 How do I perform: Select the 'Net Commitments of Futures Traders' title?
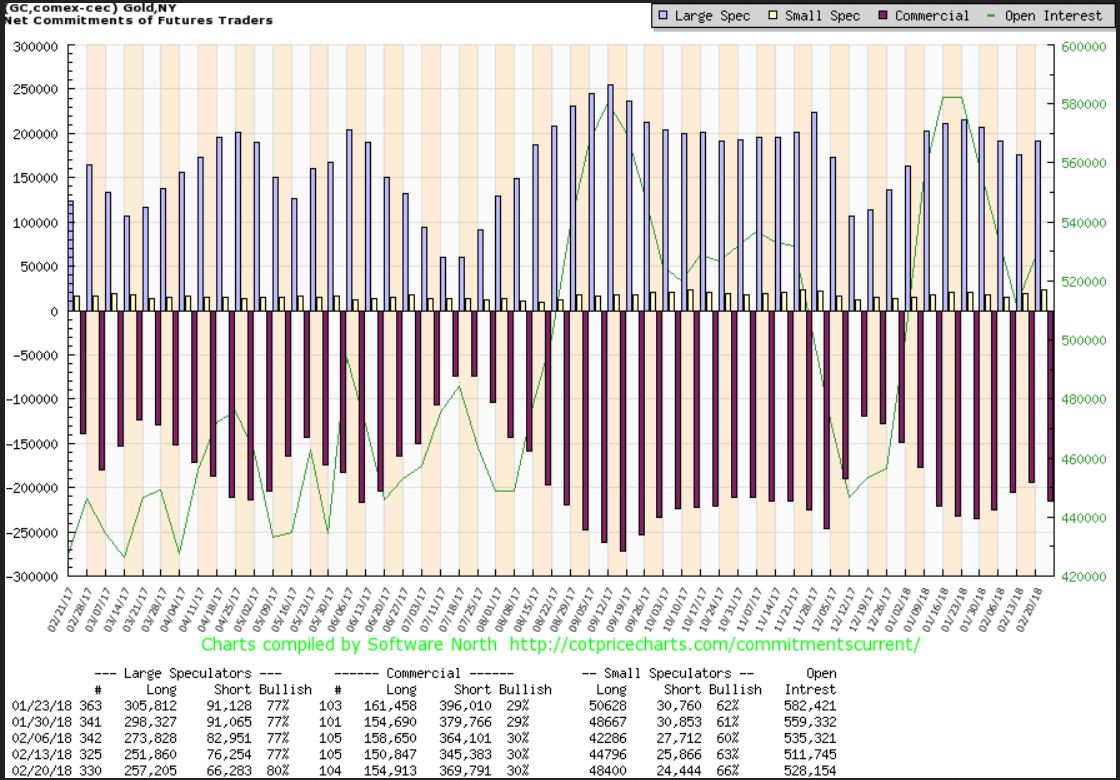point(138,20)
